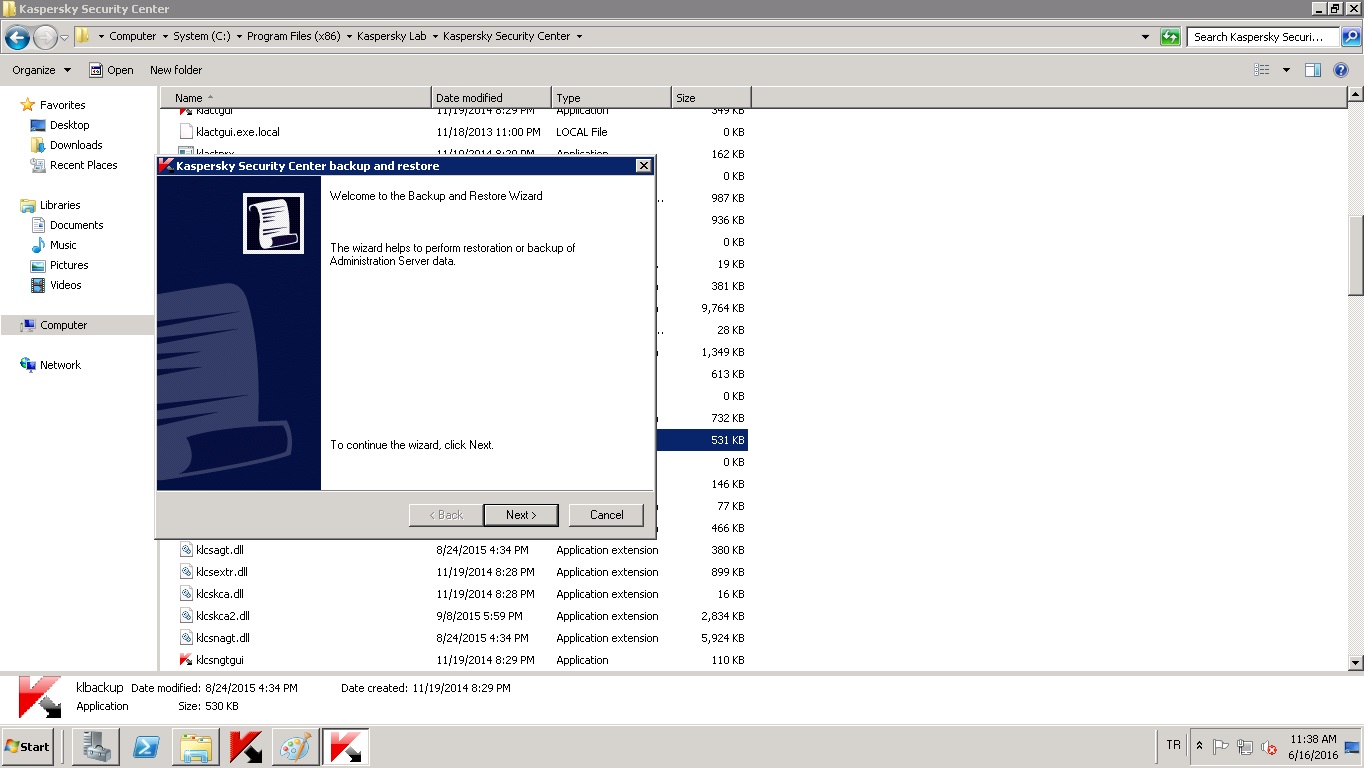This screenshot has height=768, width=1364.
Task: Open PowerShell from the taskbar
Action: pyautogui.click(x=147, y=747)
